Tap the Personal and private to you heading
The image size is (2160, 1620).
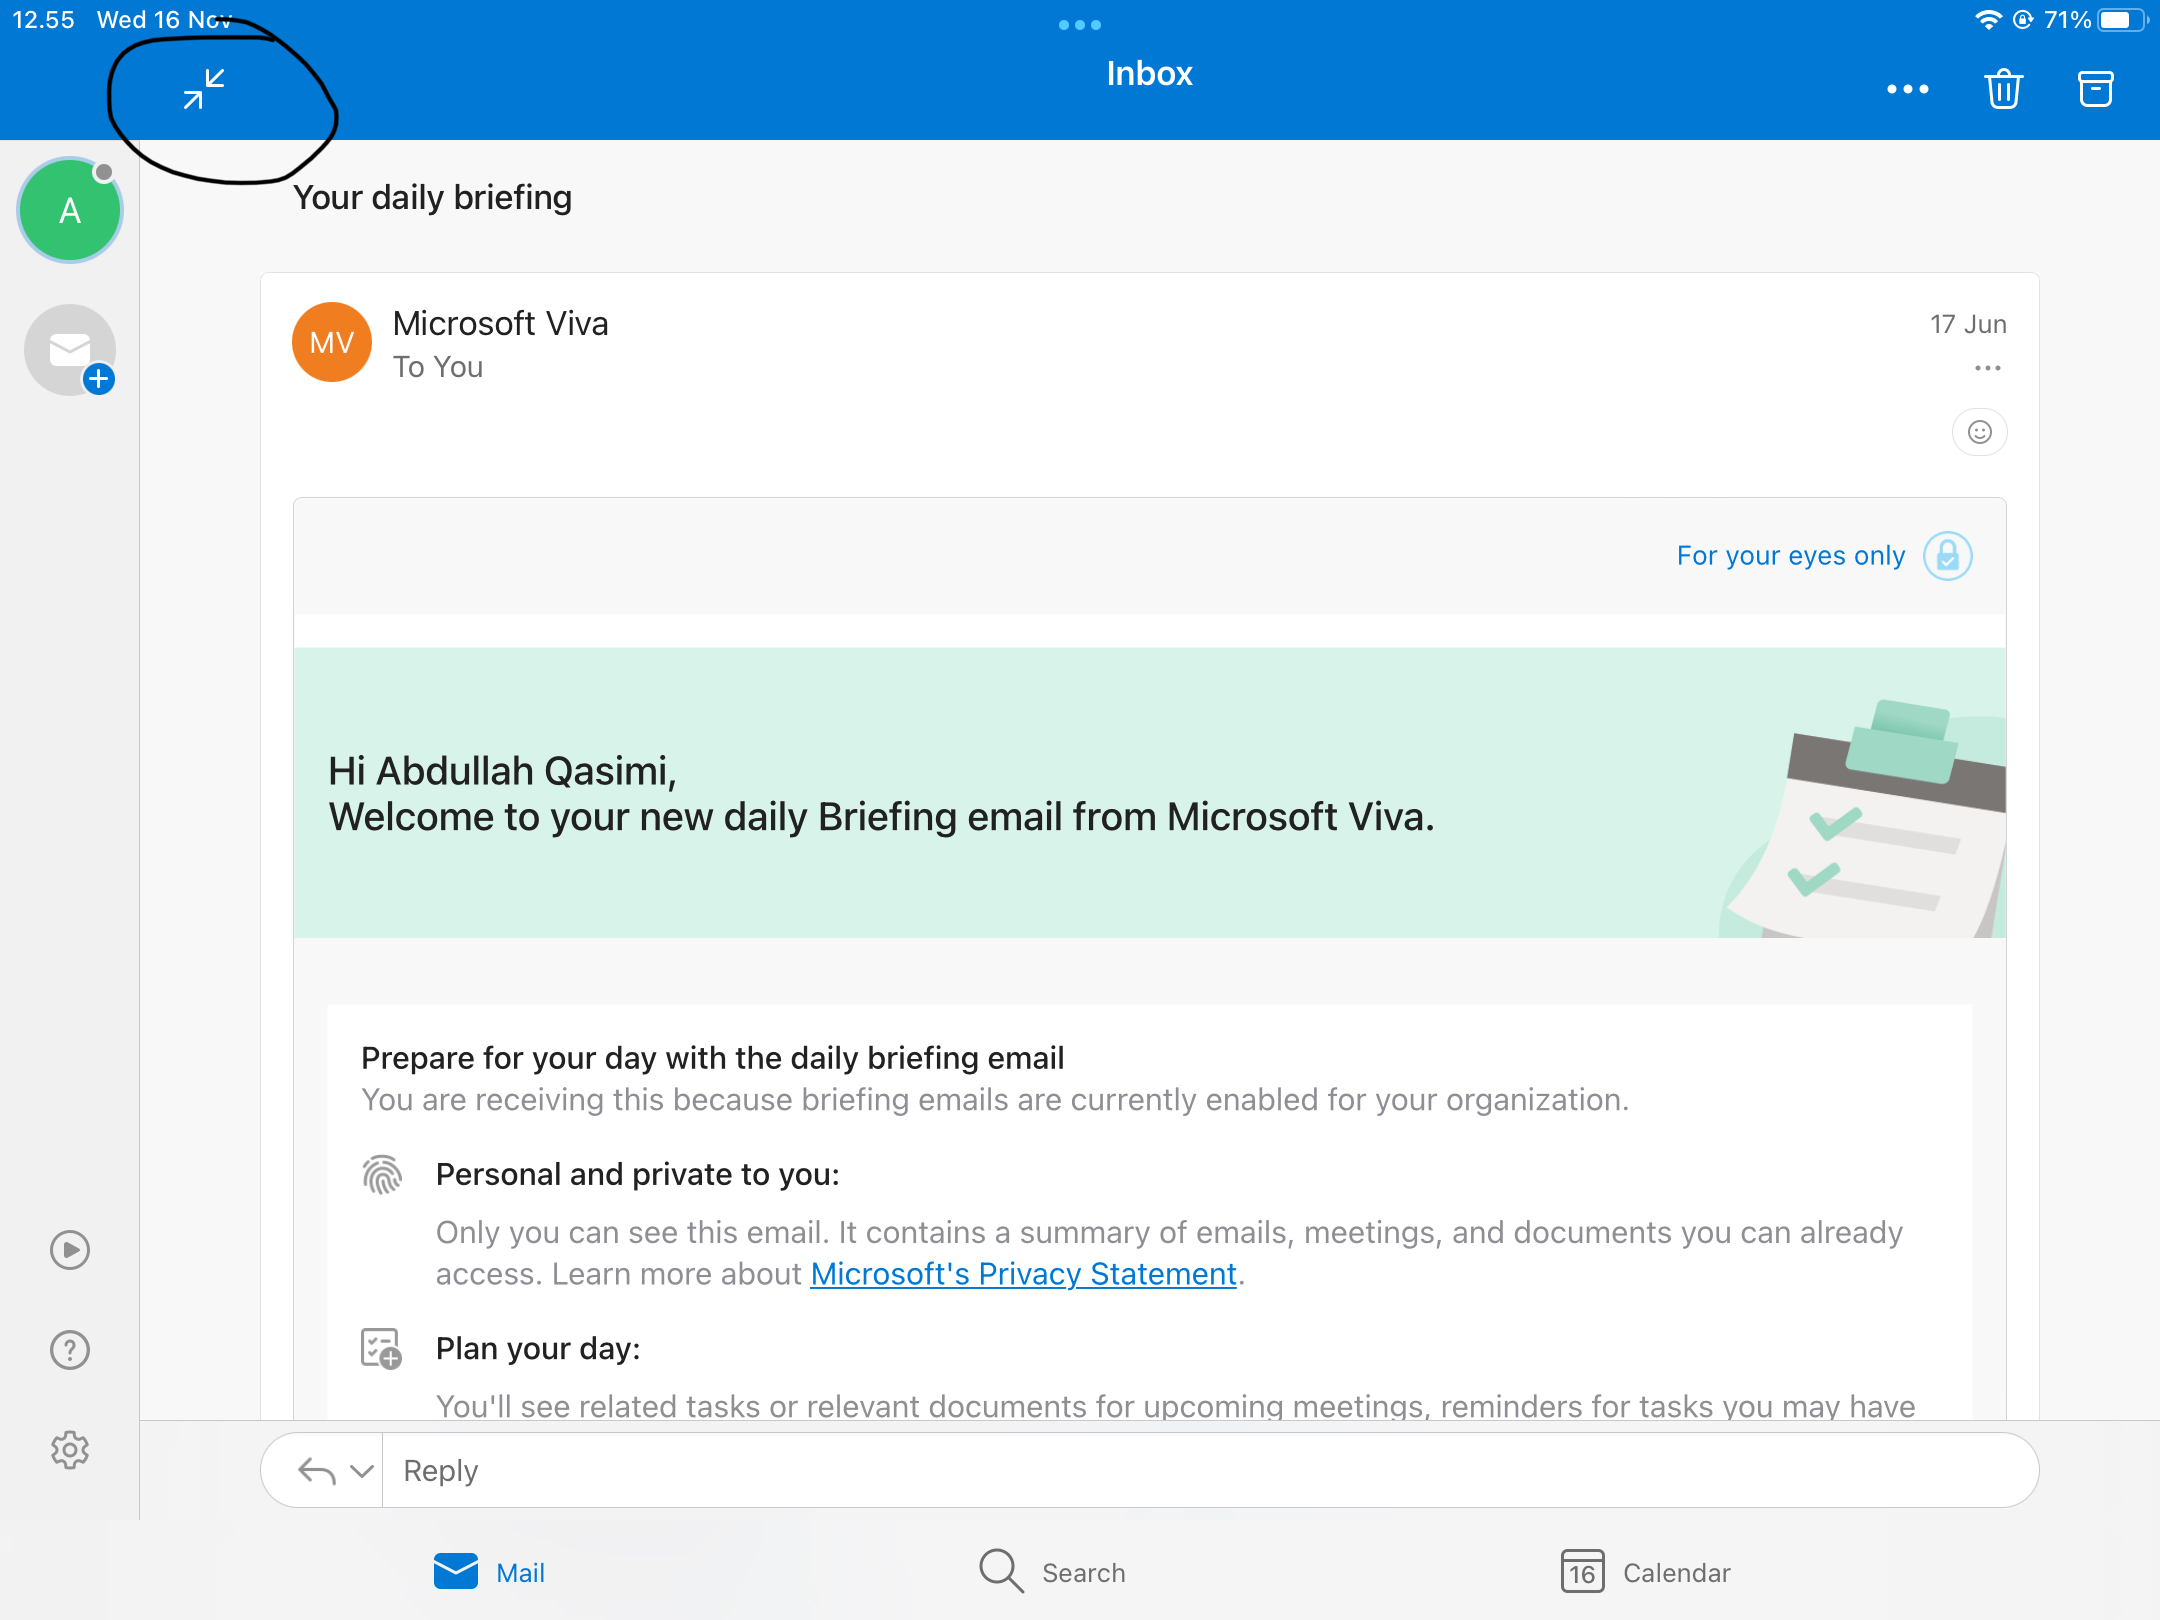tap(638, 1174)
